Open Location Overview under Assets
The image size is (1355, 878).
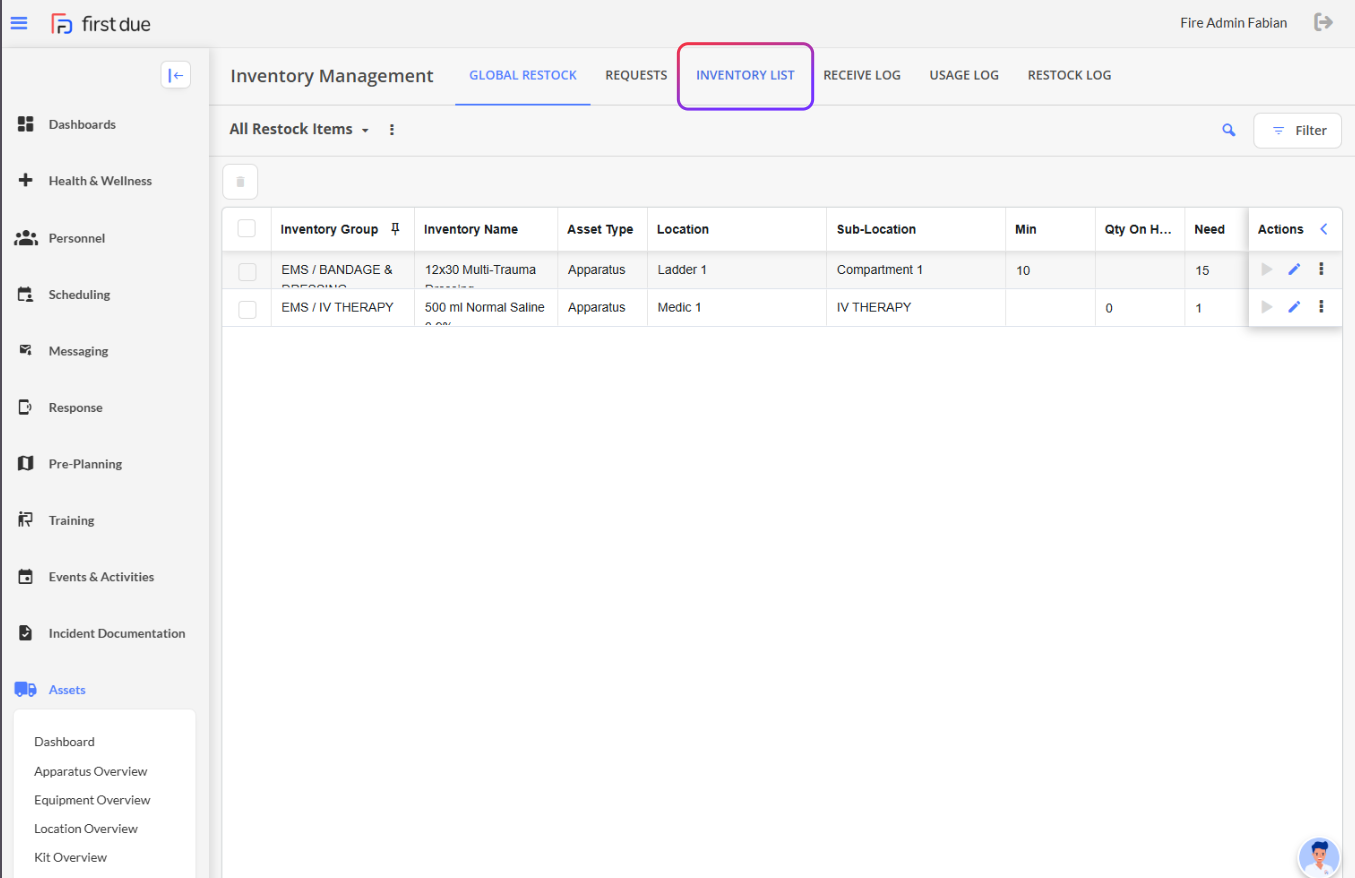(86, 829)
